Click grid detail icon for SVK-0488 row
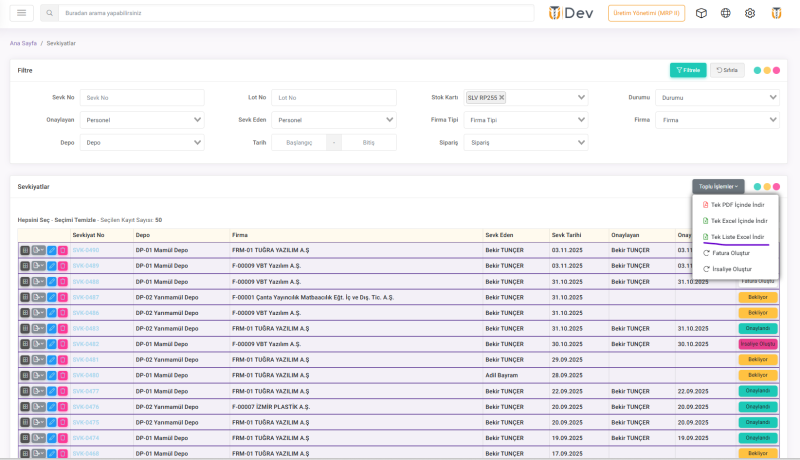Screen dimensions: 800x460 (x=24, y=282)
